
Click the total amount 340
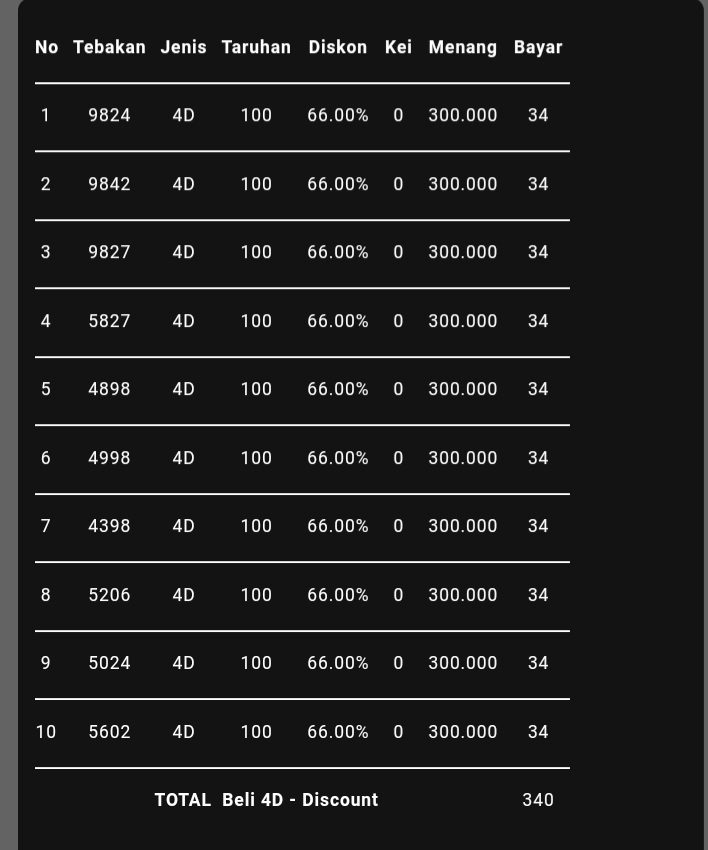point(538,800)
